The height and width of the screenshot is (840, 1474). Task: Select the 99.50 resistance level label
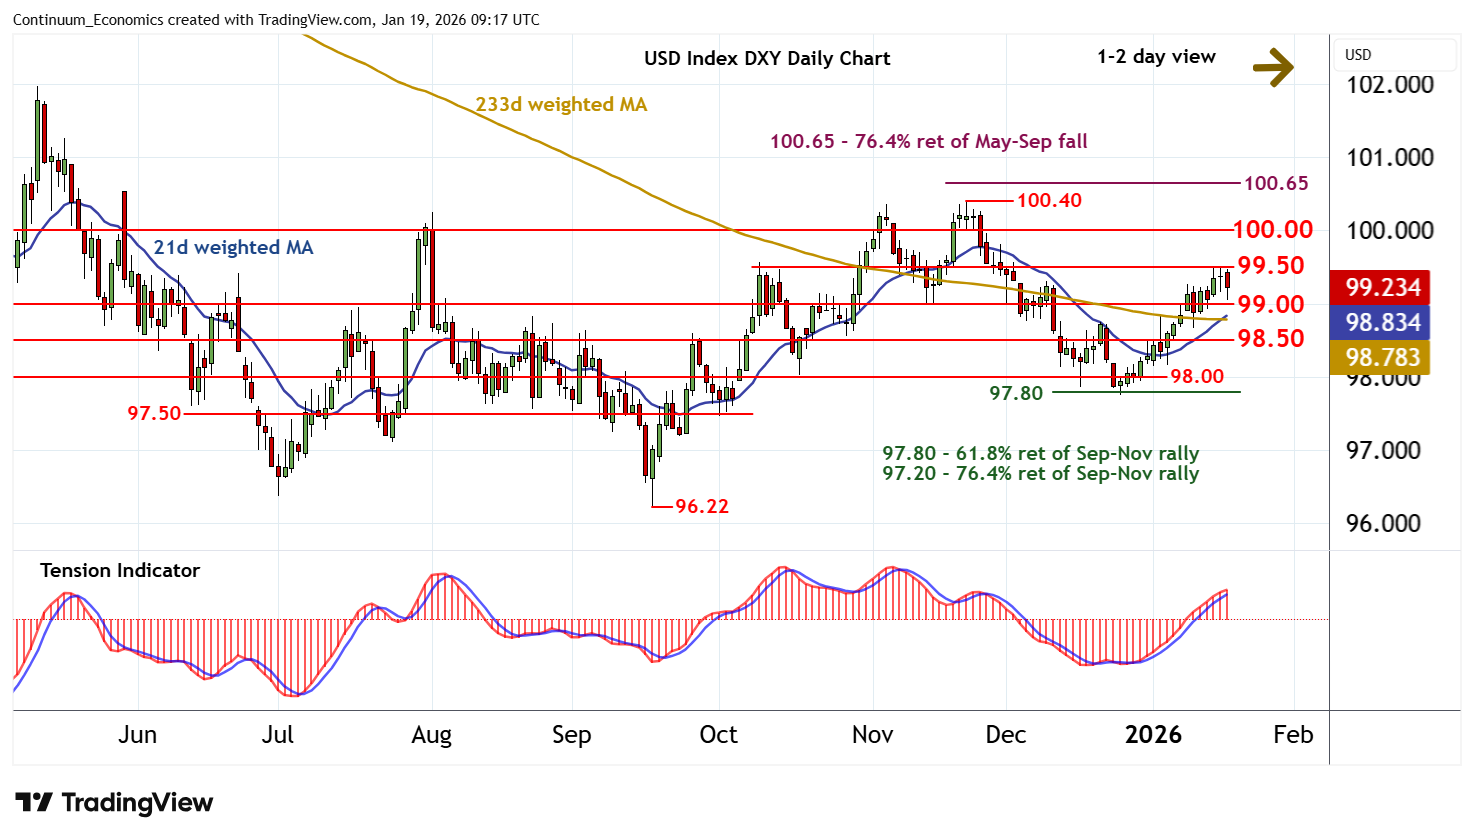(x=1271, y=266)
